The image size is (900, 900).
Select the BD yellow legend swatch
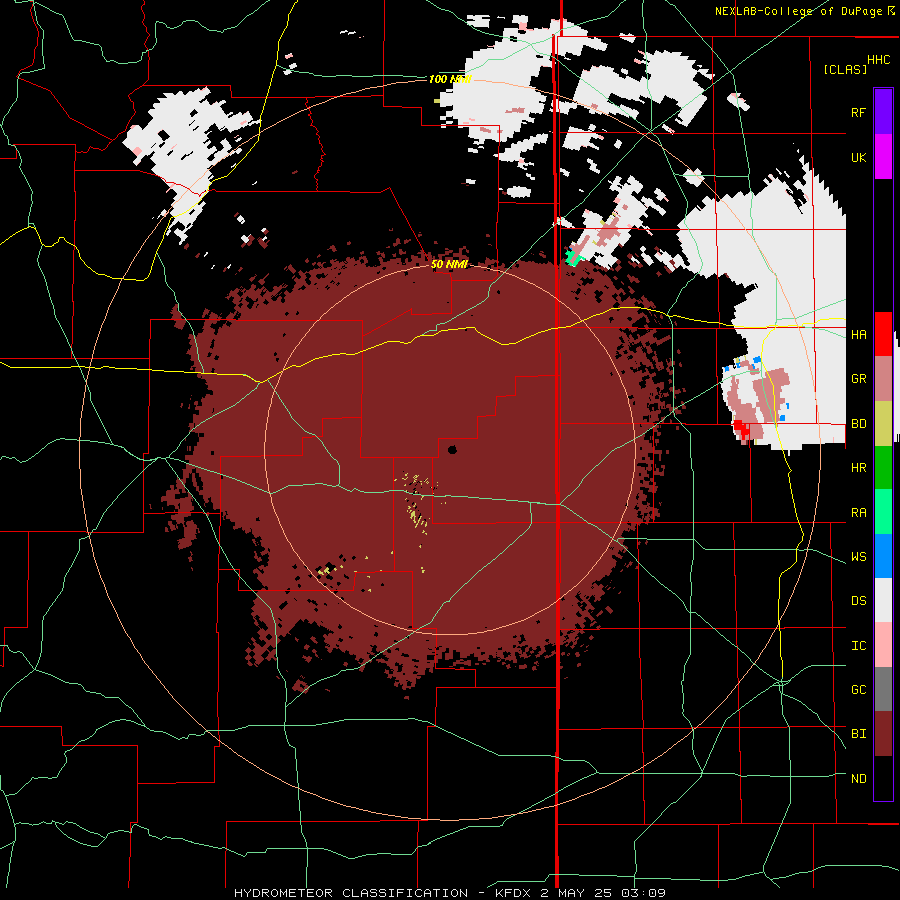(883, 424)
